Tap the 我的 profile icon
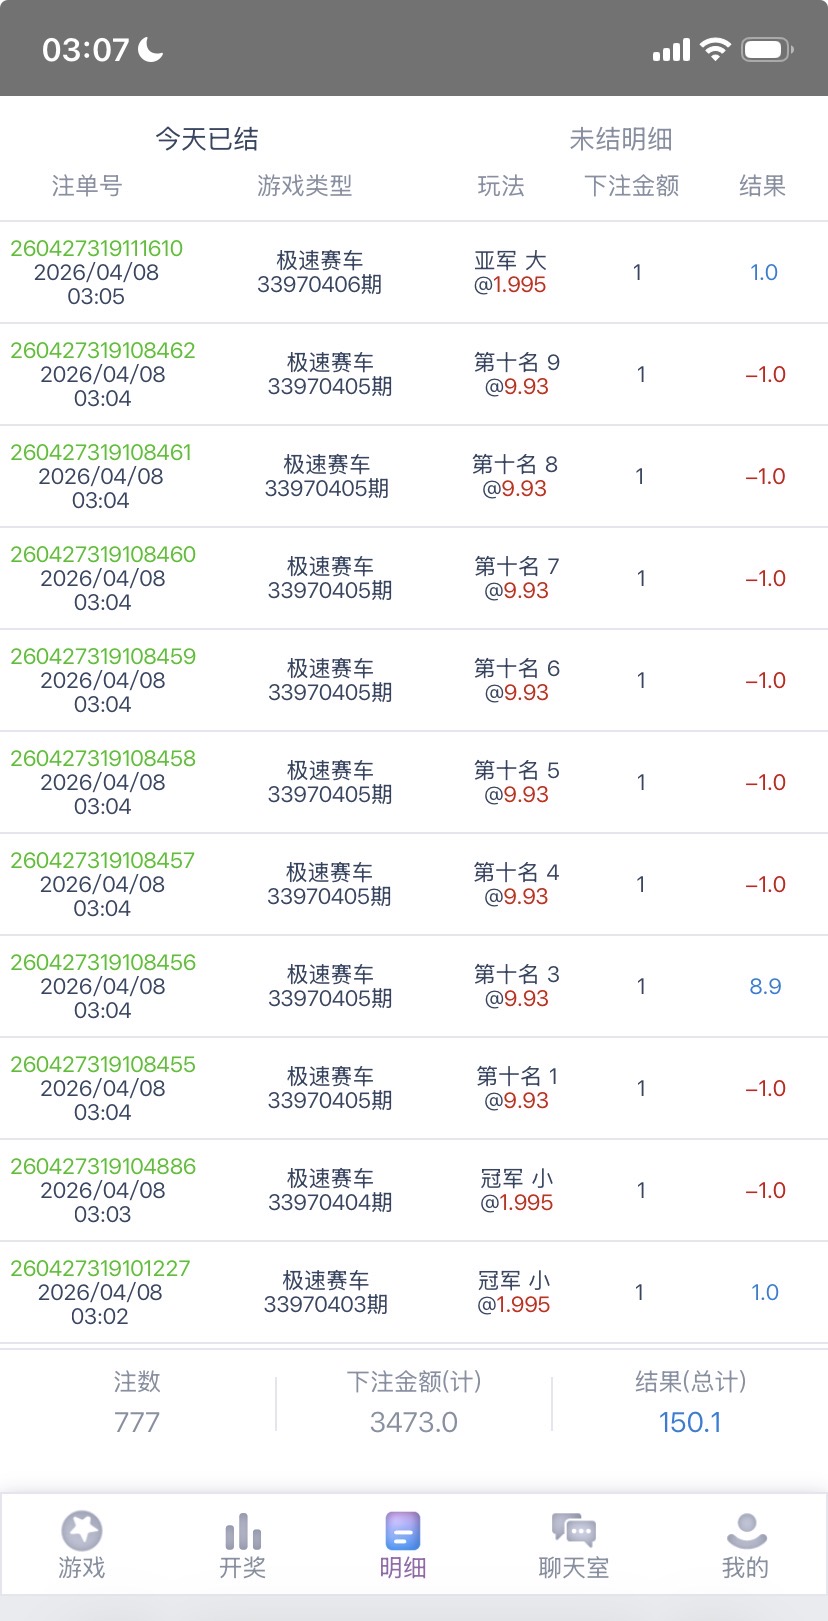 746,1531
